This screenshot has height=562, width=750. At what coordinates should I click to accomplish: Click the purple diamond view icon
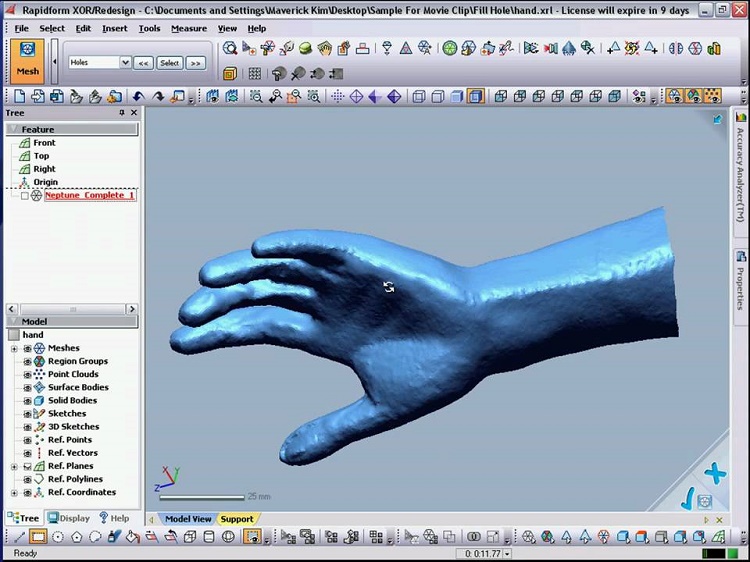click(x=394, y=97)
